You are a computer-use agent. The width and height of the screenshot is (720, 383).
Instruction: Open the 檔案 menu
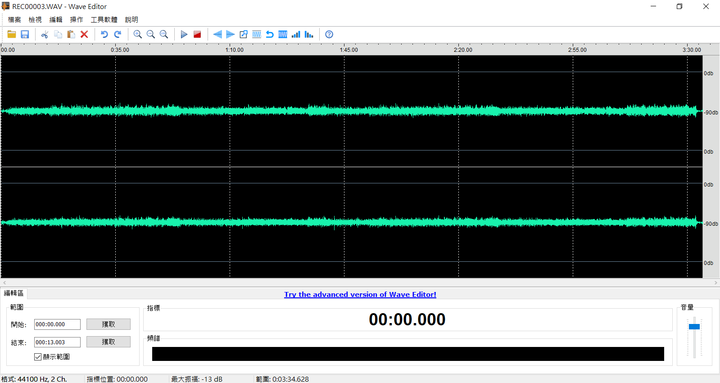[x=14, y=20]
